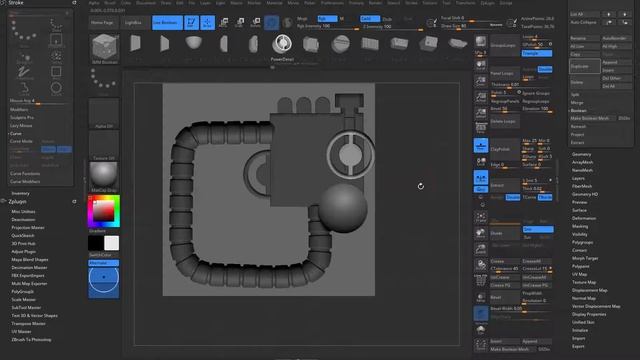The height and width of the screenshot is (360, 640).
Task: Select the Scale transform icon
Action: point(240,22)
